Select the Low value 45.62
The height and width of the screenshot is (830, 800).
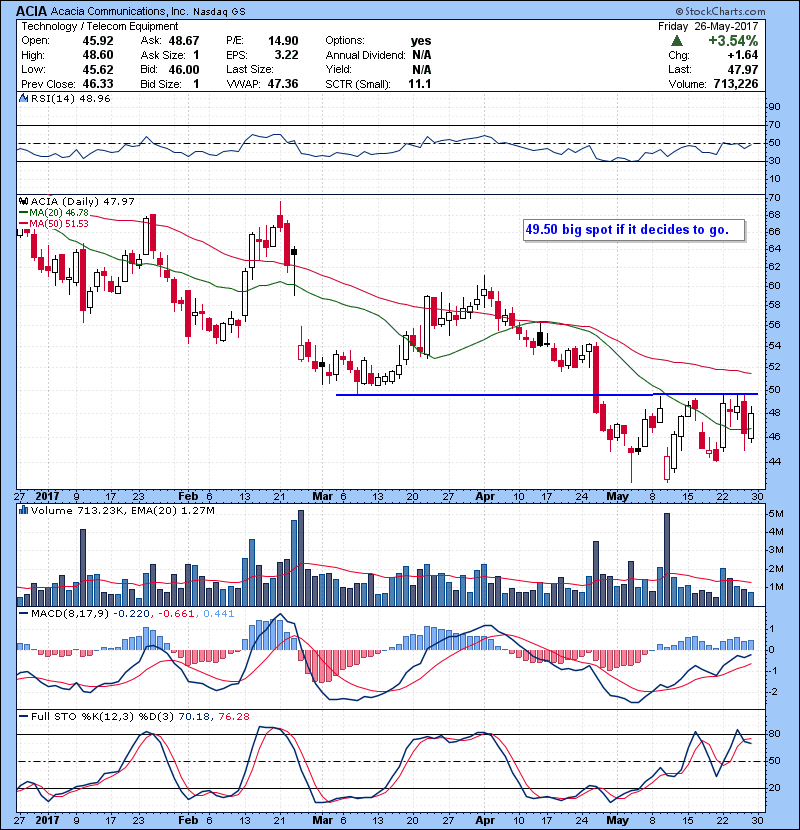(x=98, y=69)
